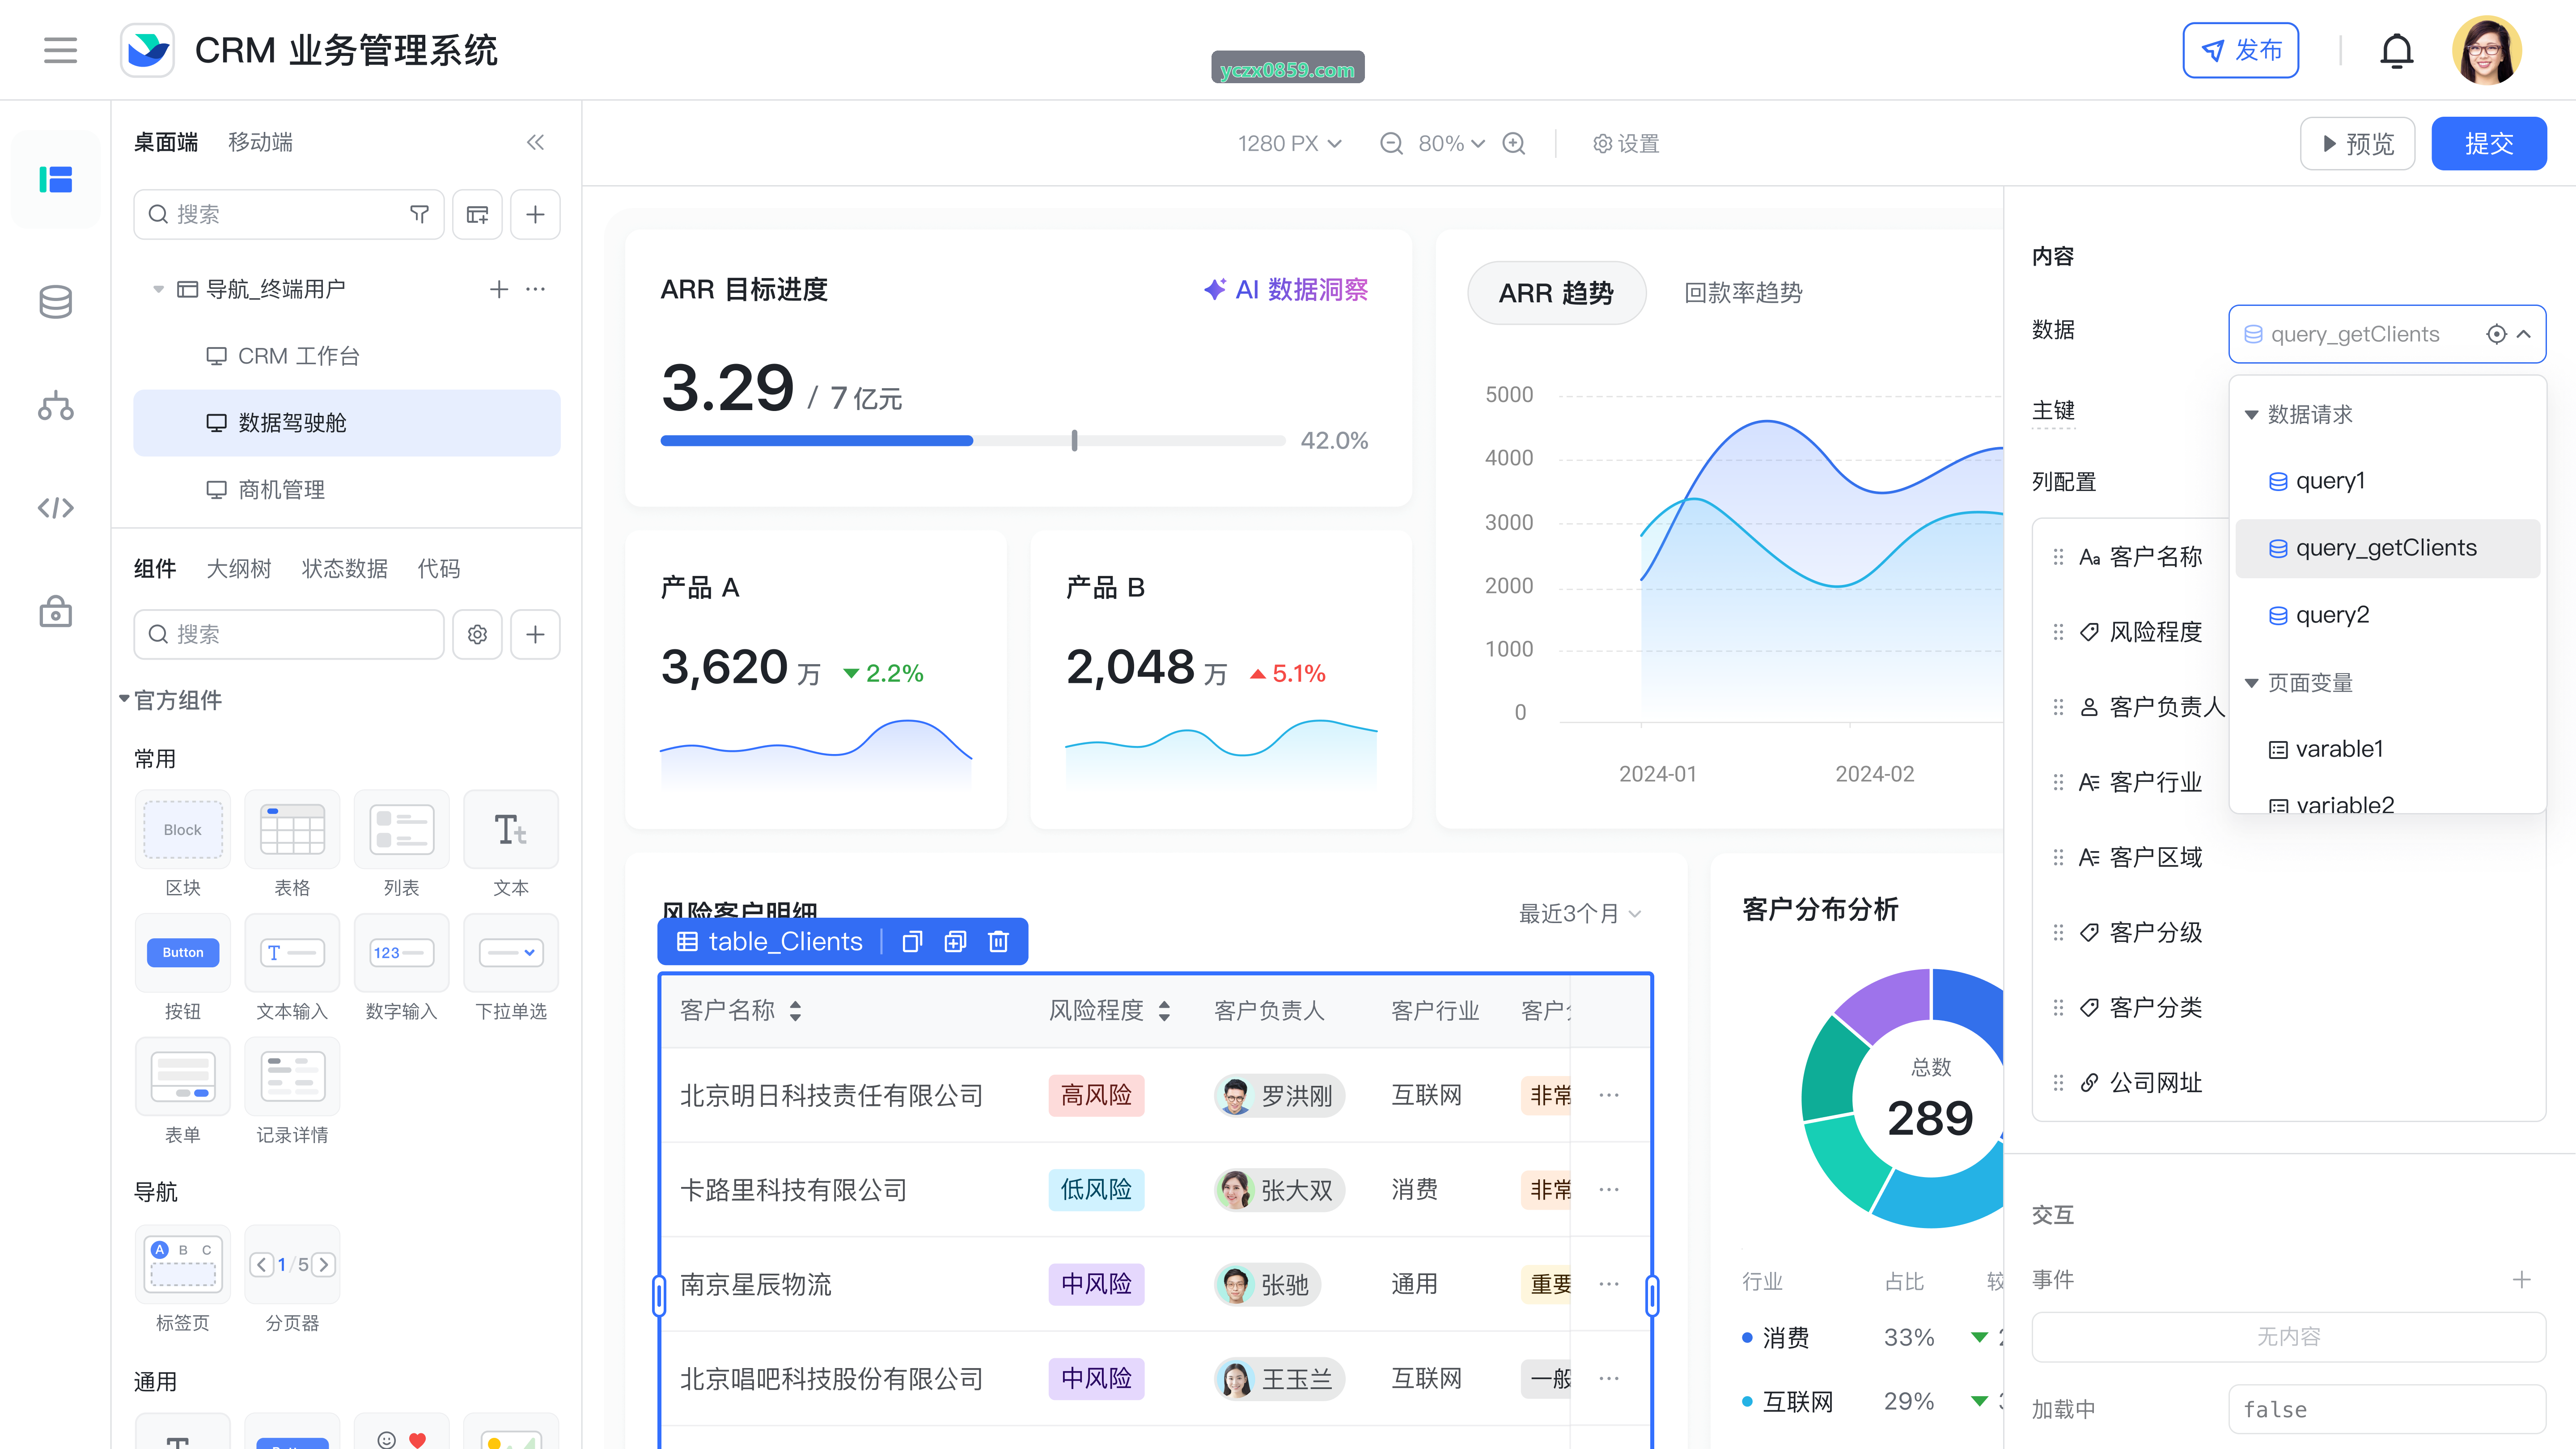Switch to the 回款率趋势 tab

[1743, 293]
